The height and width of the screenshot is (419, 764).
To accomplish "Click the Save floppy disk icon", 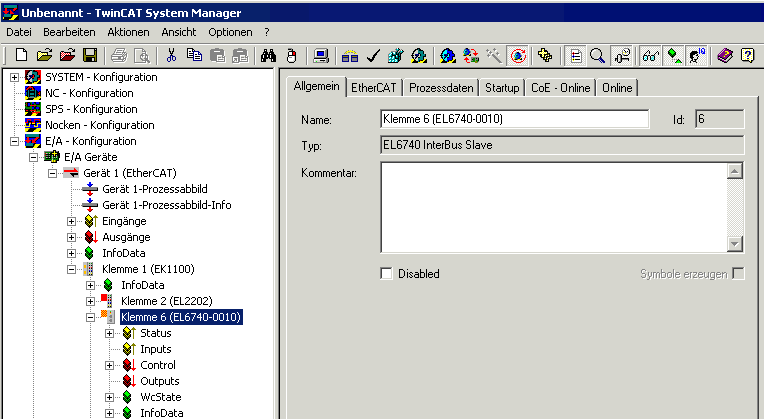I will [x=90, y=55].
